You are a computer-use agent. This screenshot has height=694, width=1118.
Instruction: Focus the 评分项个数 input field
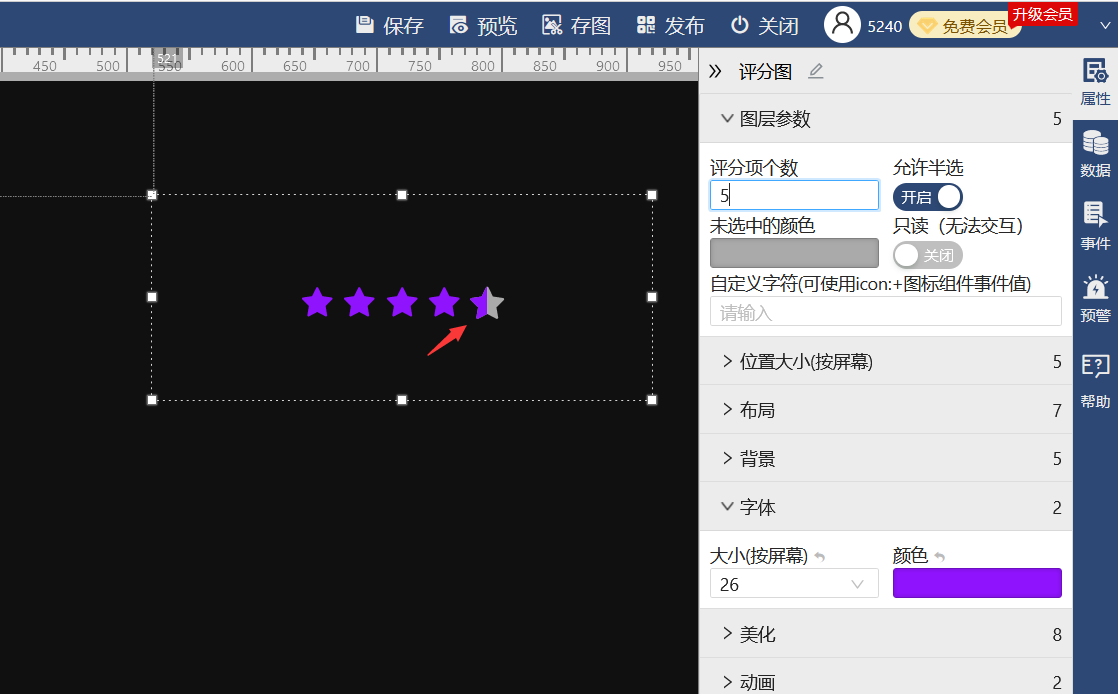tap(794, 195)
